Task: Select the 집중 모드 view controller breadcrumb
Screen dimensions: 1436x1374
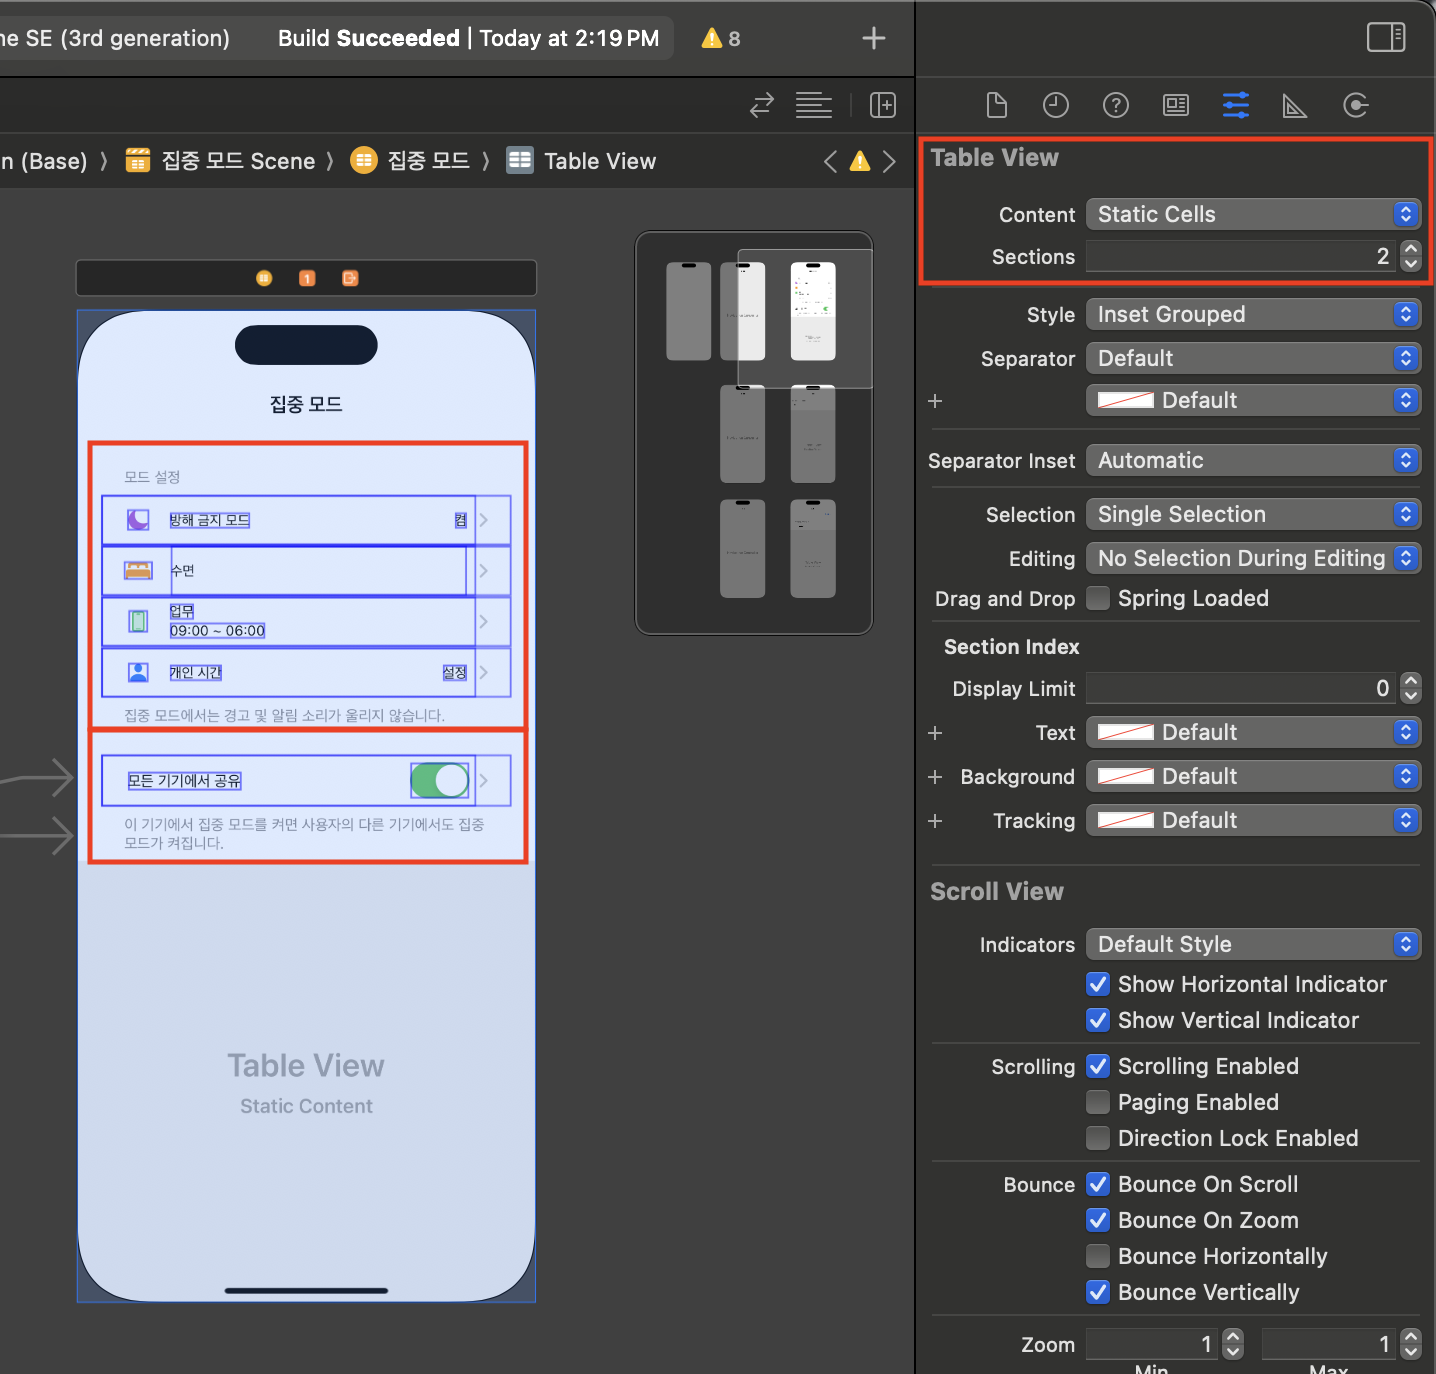Action: (410, 161)
